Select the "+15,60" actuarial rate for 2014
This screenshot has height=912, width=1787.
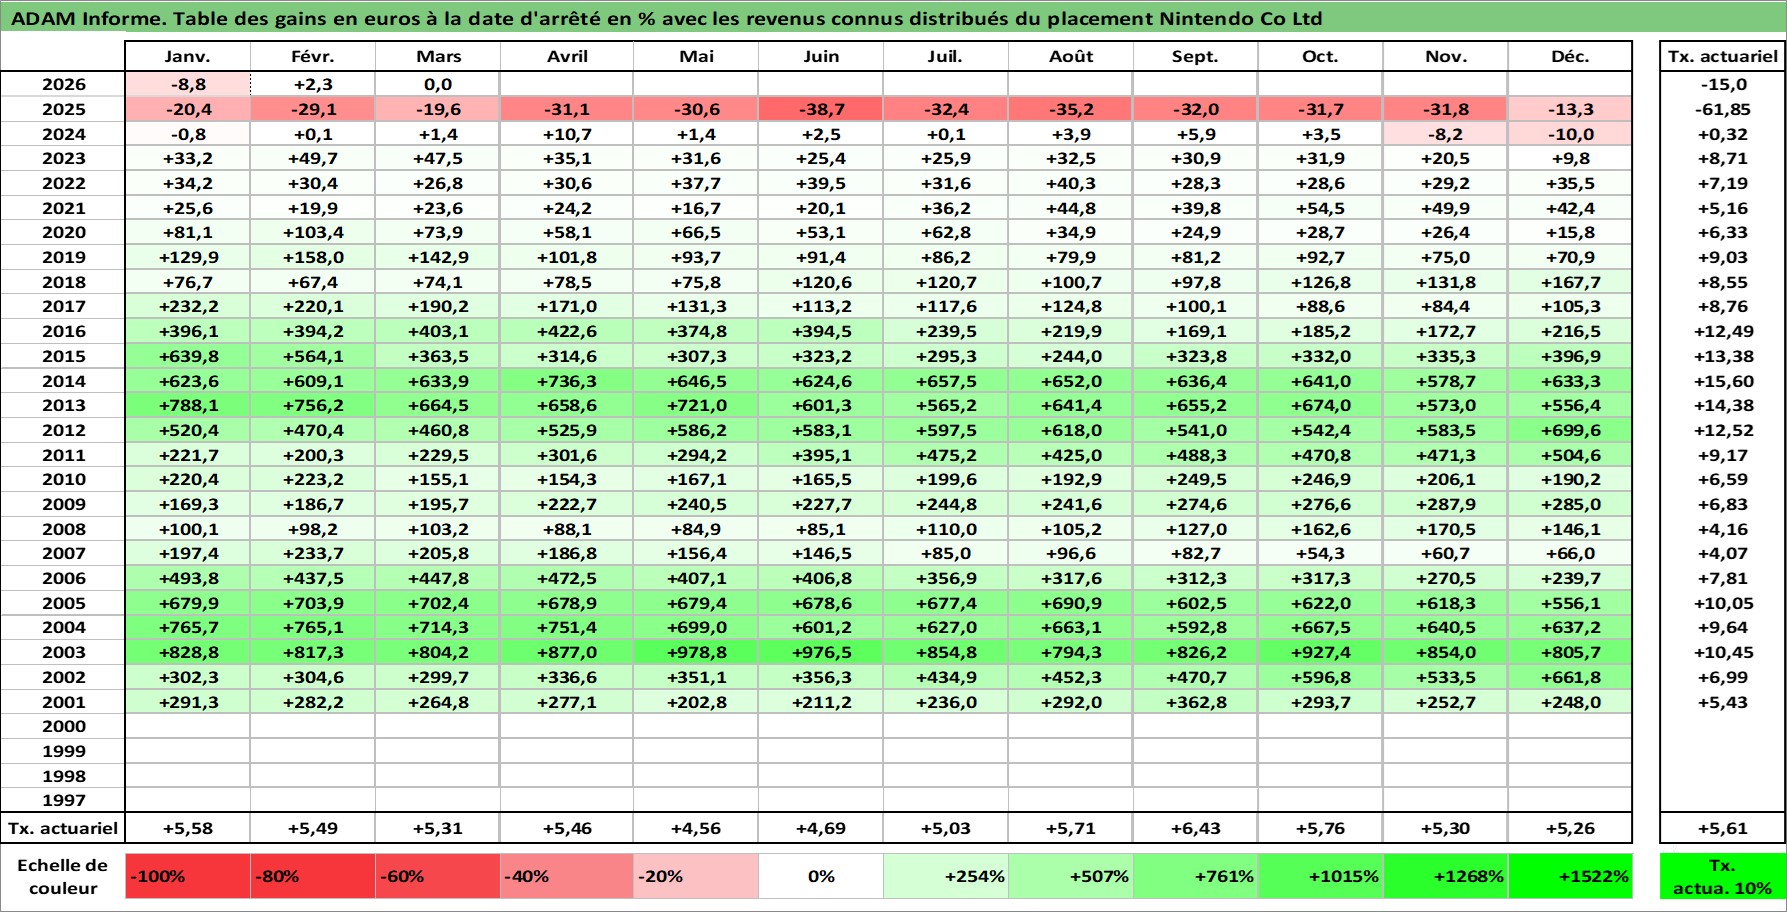pyautogui.click(x=1722, y=381)
